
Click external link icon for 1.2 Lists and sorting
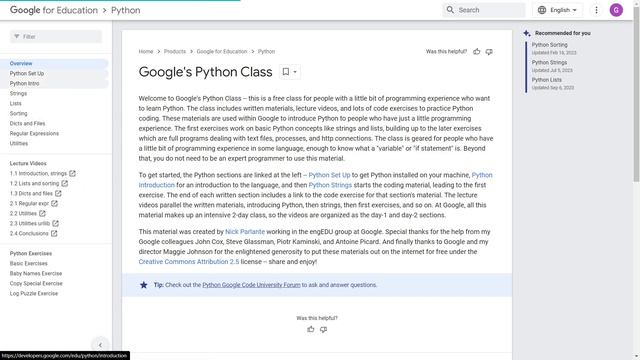(x=64, y=183)
